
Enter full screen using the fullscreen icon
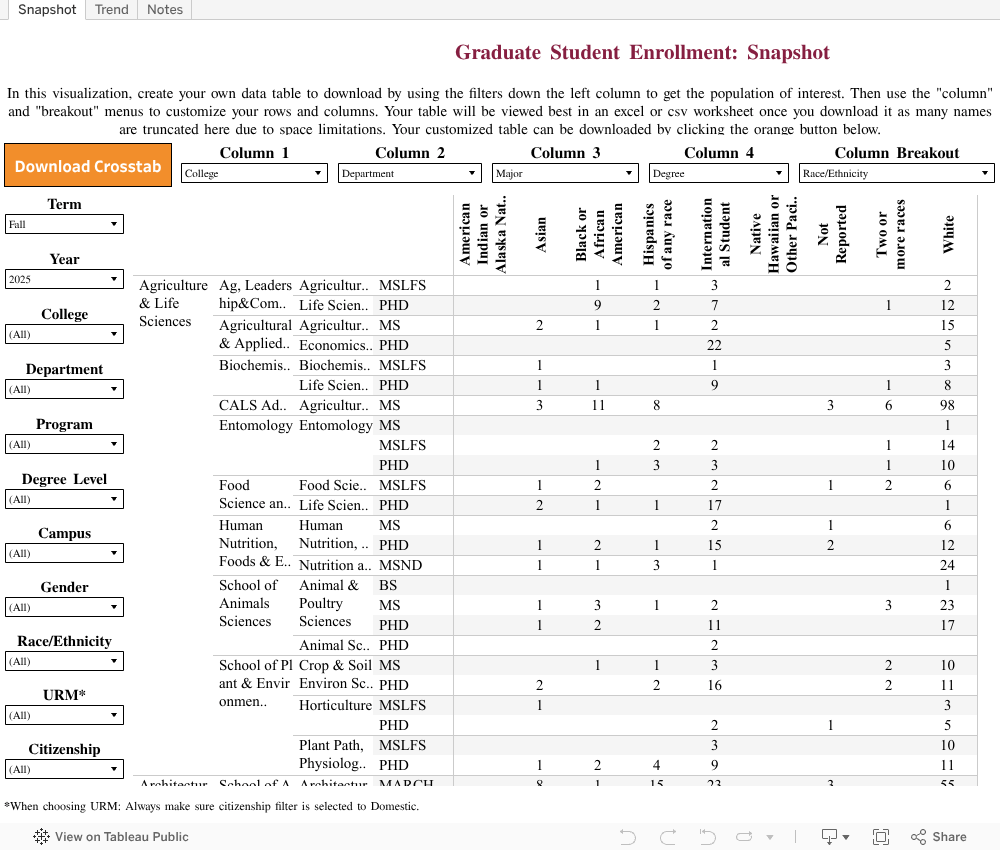[x=881, y=837]
